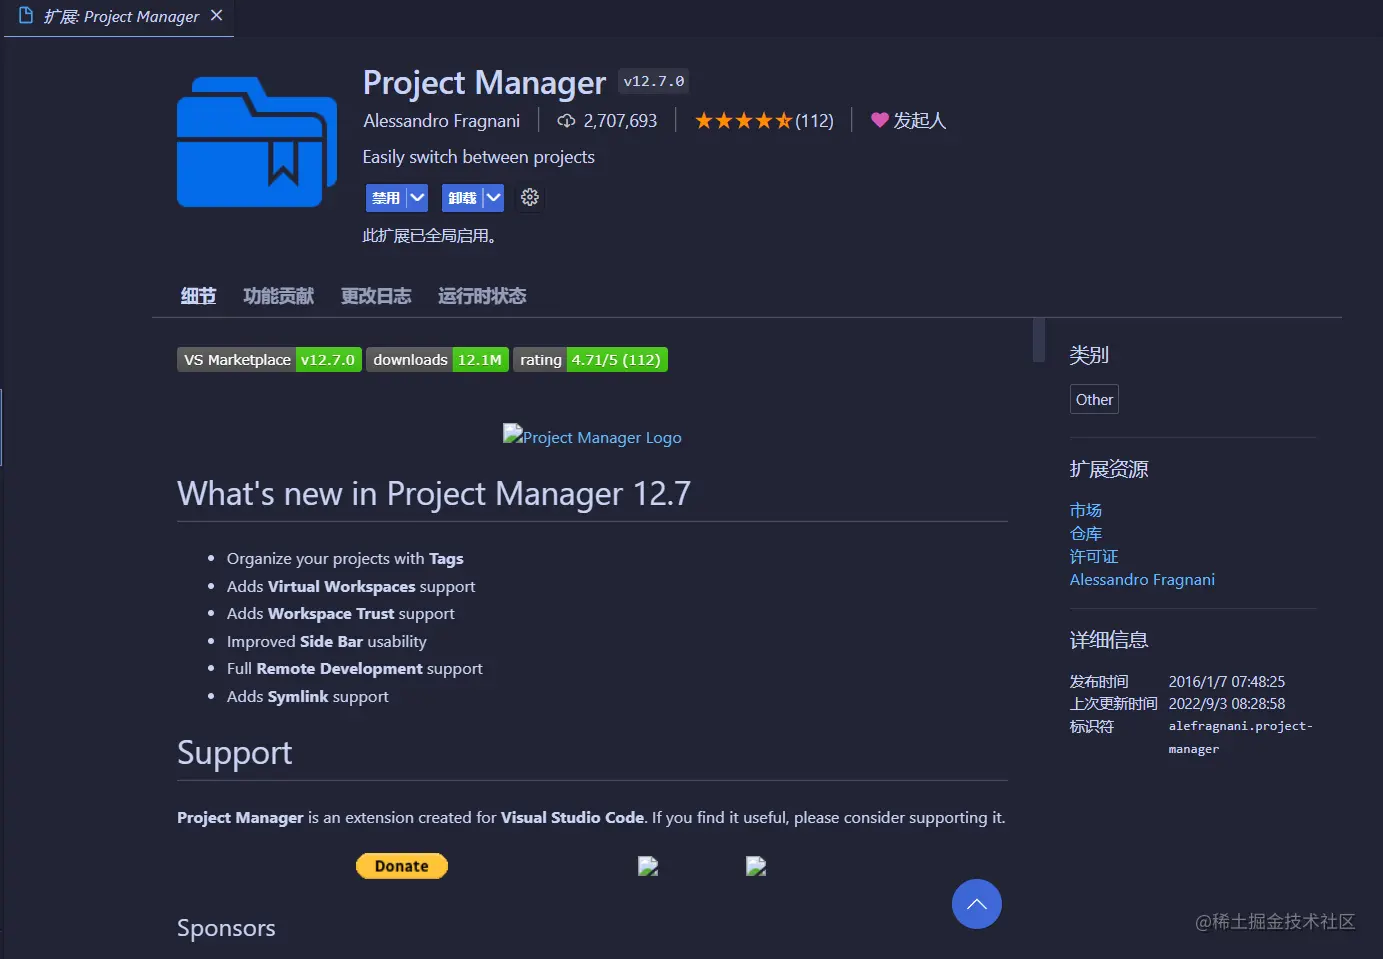Image resolution: width=1383 pixels, height=959 pixels.
Task: Click the last updated time 2022/9/3 08:28:58
Action: click(x=1227, y=704)
